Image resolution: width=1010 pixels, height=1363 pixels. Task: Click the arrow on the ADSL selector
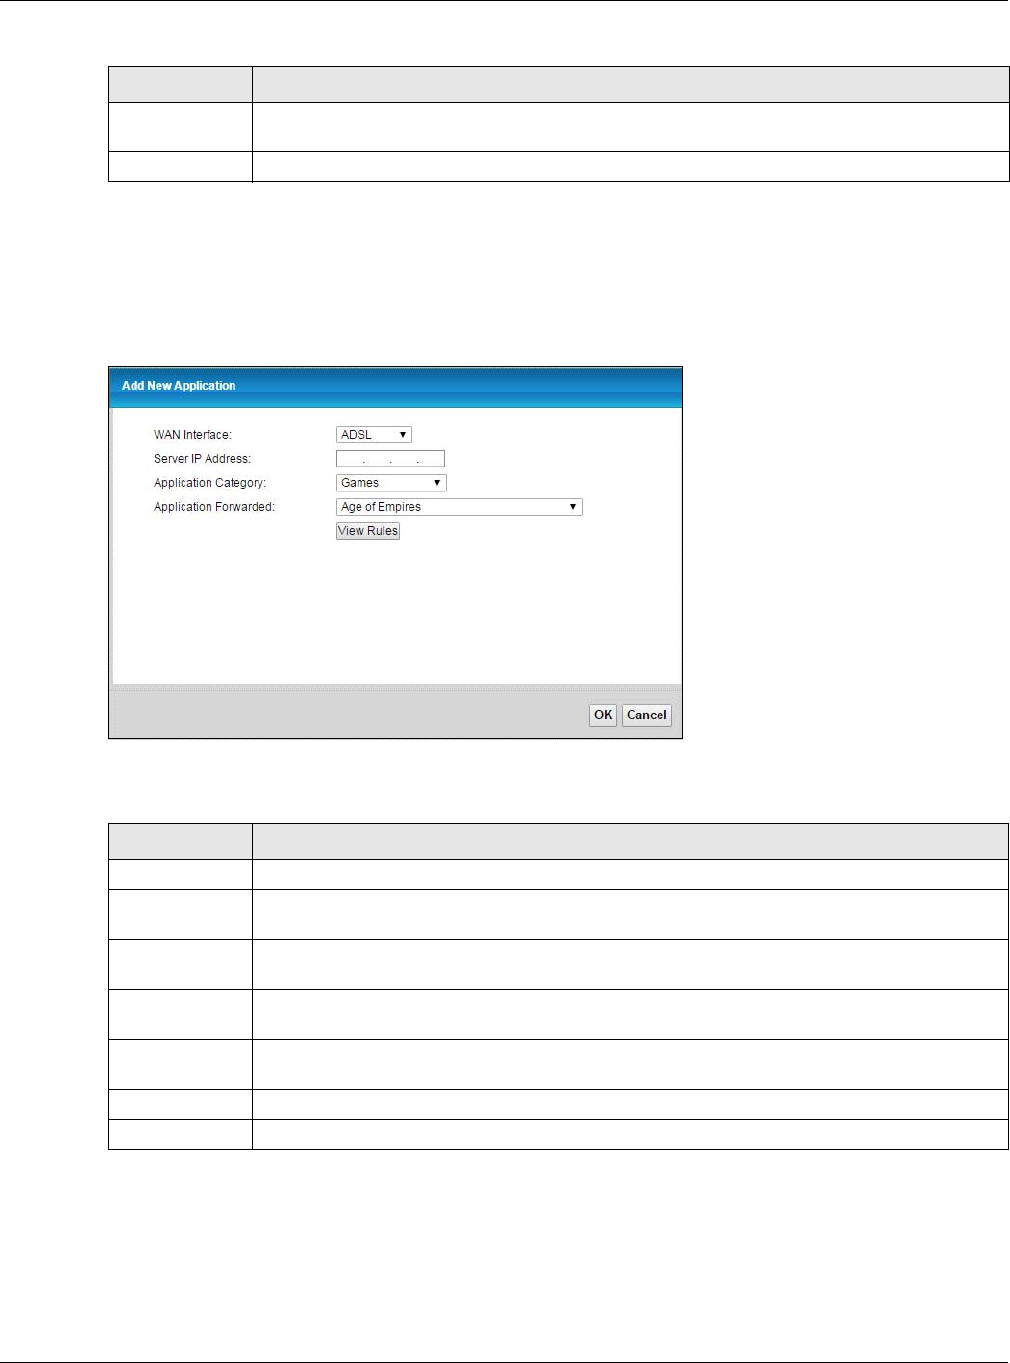pyautogui.click(x=403, y=435)
